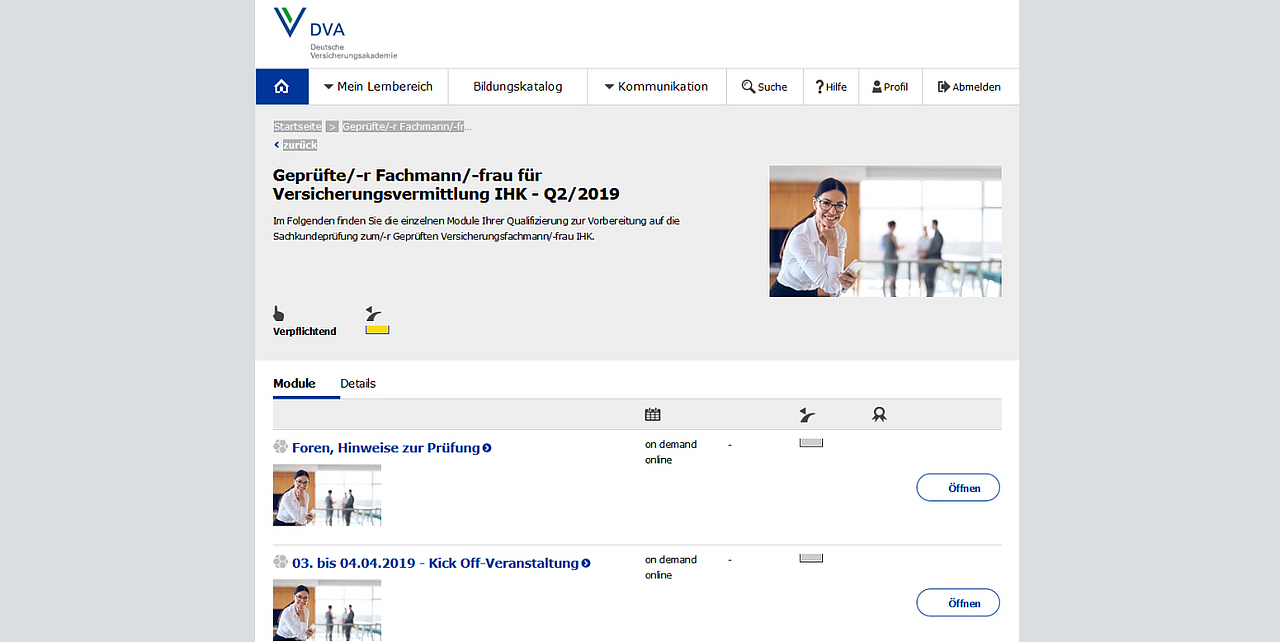Click the Geprüfte/-r Fachmann breadcrumb
Viewport: 1280px width, 642px height.
click(x=406, y=127)
